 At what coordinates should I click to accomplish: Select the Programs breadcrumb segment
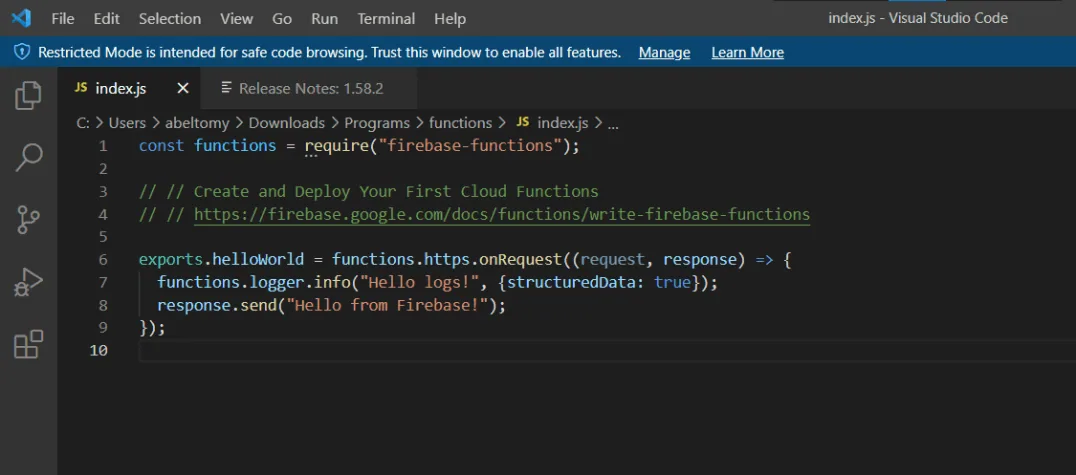pos(377,123)
